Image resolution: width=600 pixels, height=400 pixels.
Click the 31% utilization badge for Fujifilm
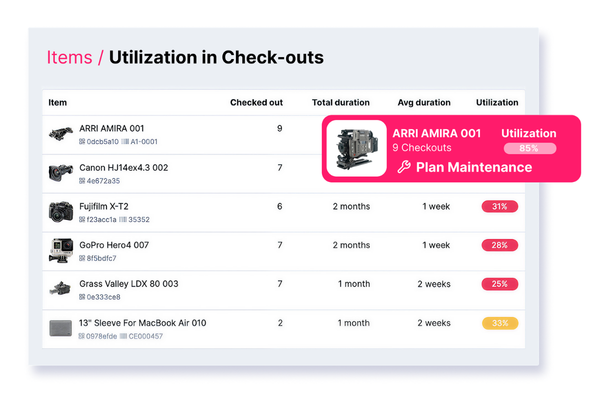tap(500, 207)
